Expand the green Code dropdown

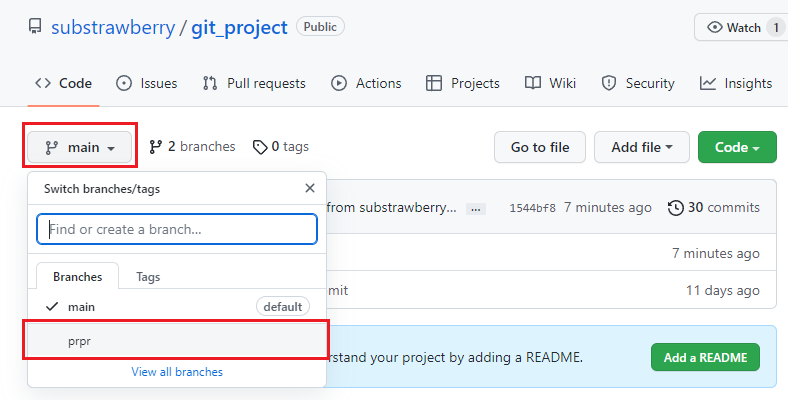click(x=737, y=147)
